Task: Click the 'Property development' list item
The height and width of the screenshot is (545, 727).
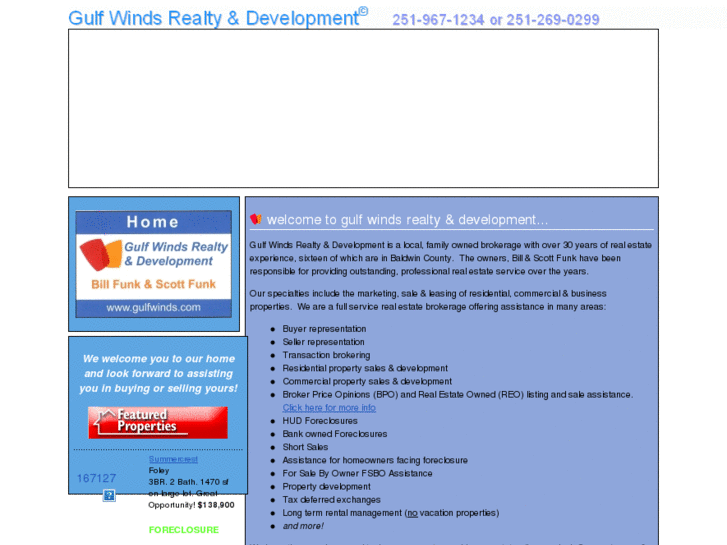Action: 326,487
